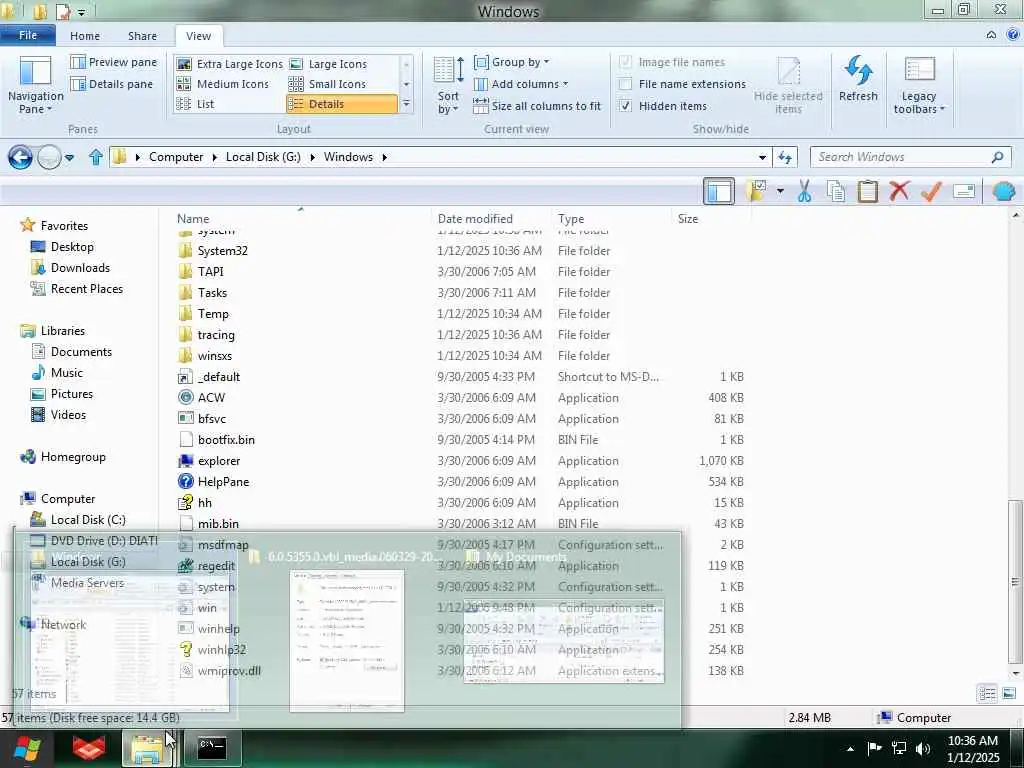The width and height of the screenshot is (1024, 768).
Task: Expand the layout gallery more arrow
Action: (x=406, y=104)
